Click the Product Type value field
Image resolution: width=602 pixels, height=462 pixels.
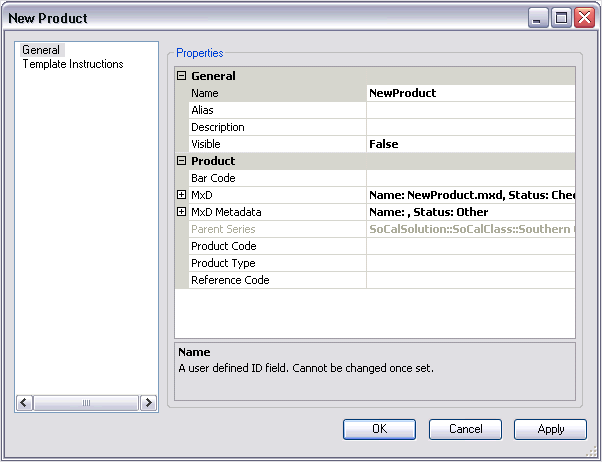pyautogui.click(x=470, y=263)
